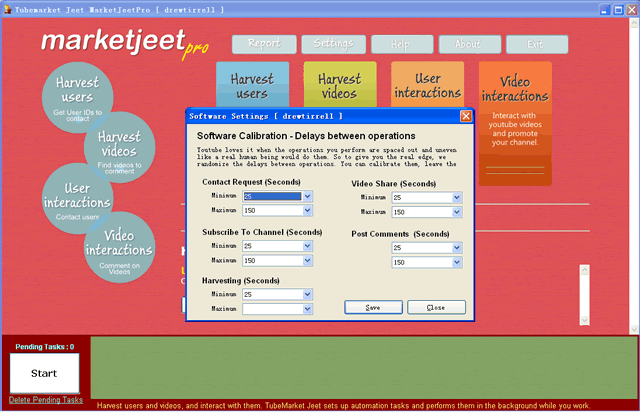The height and width of the screenshot is (412, 640).
Task: Click the Harvest videos circle icon
Action: point(120,147)
